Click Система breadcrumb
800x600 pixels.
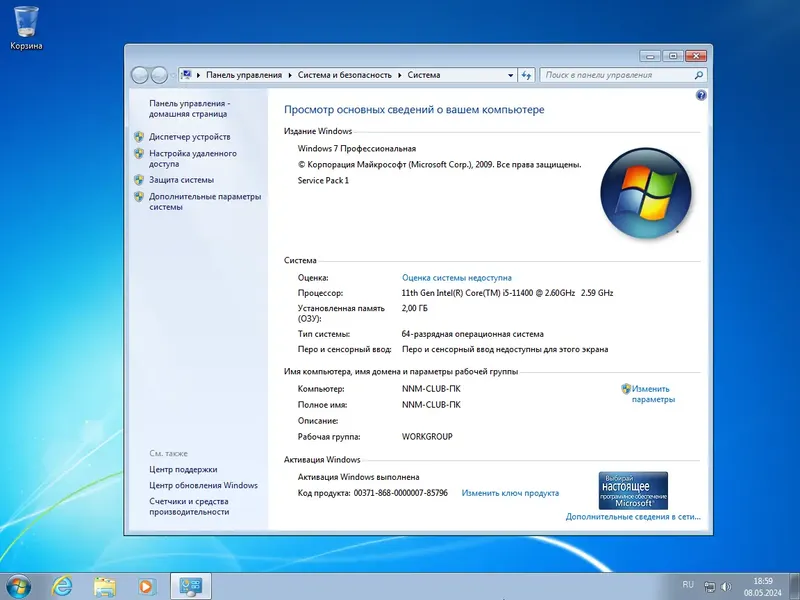click(423, 75)
